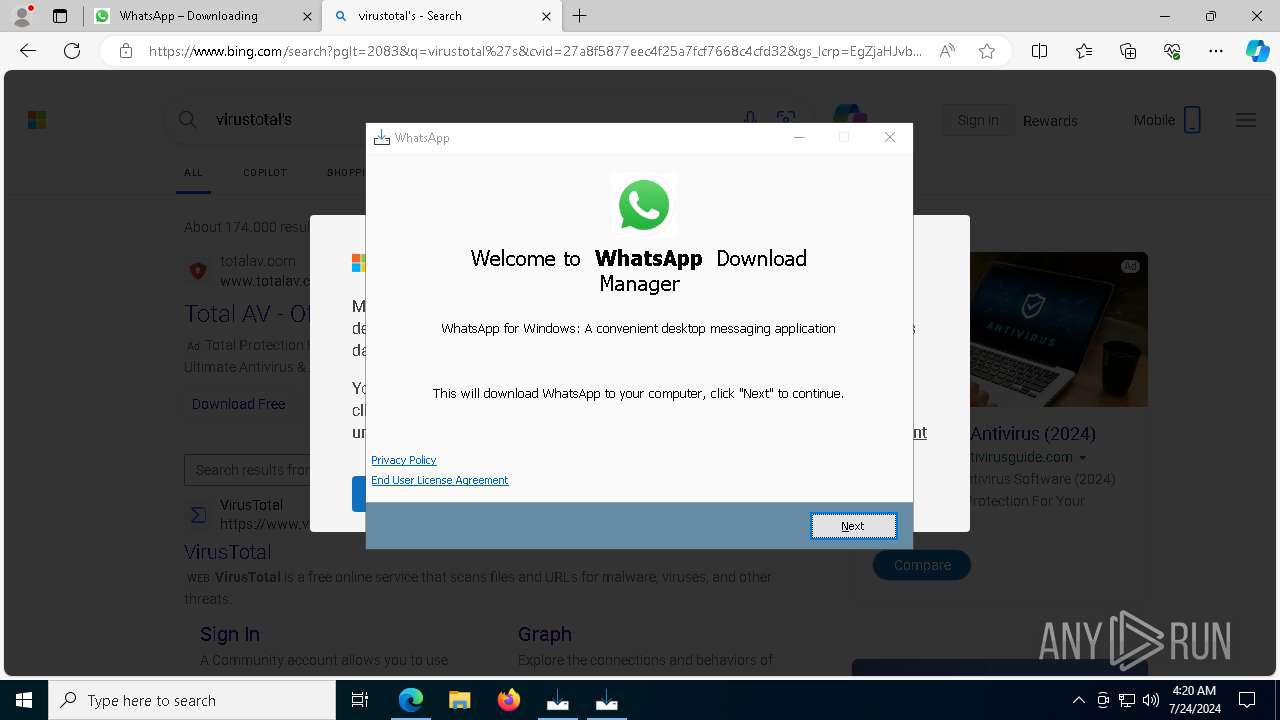Image resolution: width=1280 pixels, height=720 pixels.
Task: Open the End User License Agreement link
Action: coord(440,480)
